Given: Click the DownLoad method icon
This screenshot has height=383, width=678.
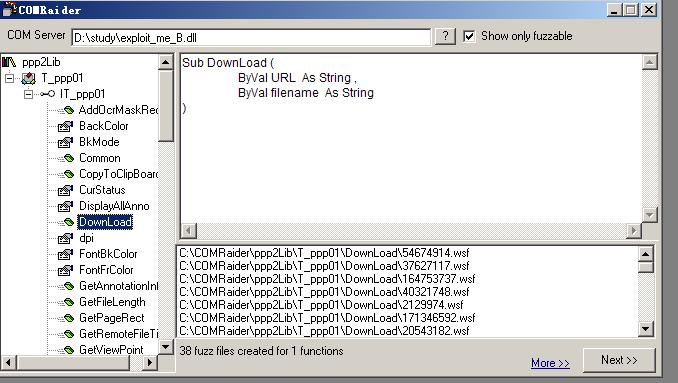Looking at the screenshot, I should 67,222.
